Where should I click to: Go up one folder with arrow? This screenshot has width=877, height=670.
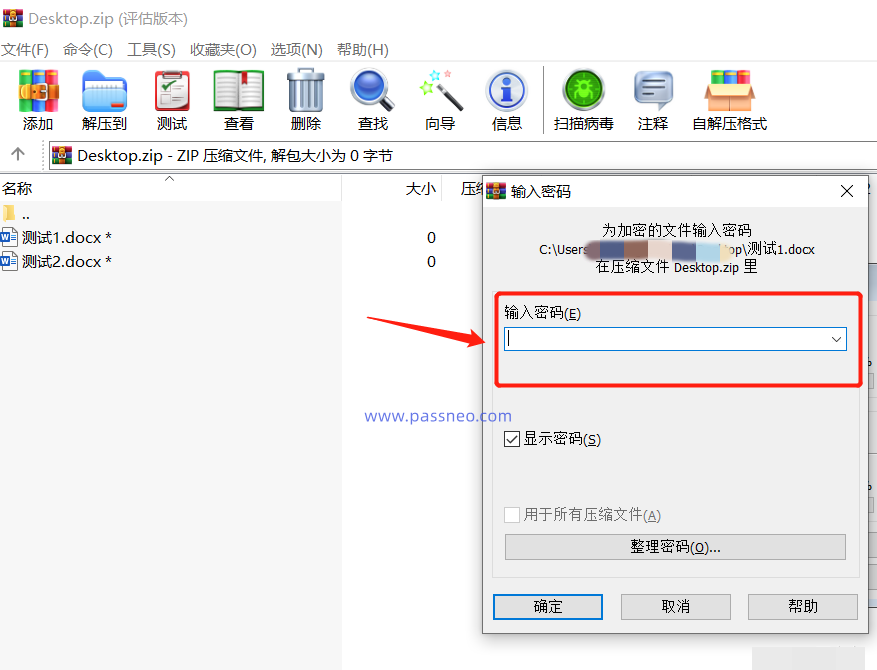[x=18, y=154]
